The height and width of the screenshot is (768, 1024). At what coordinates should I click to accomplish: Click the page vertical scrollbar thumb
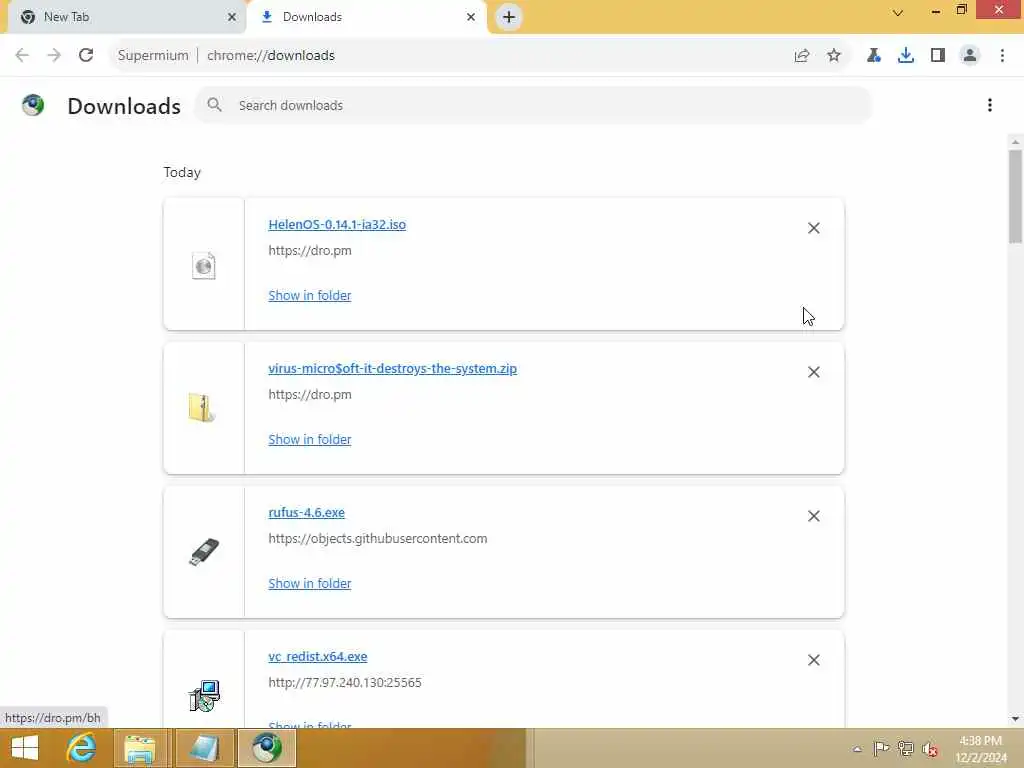(x=1015, y=196)
